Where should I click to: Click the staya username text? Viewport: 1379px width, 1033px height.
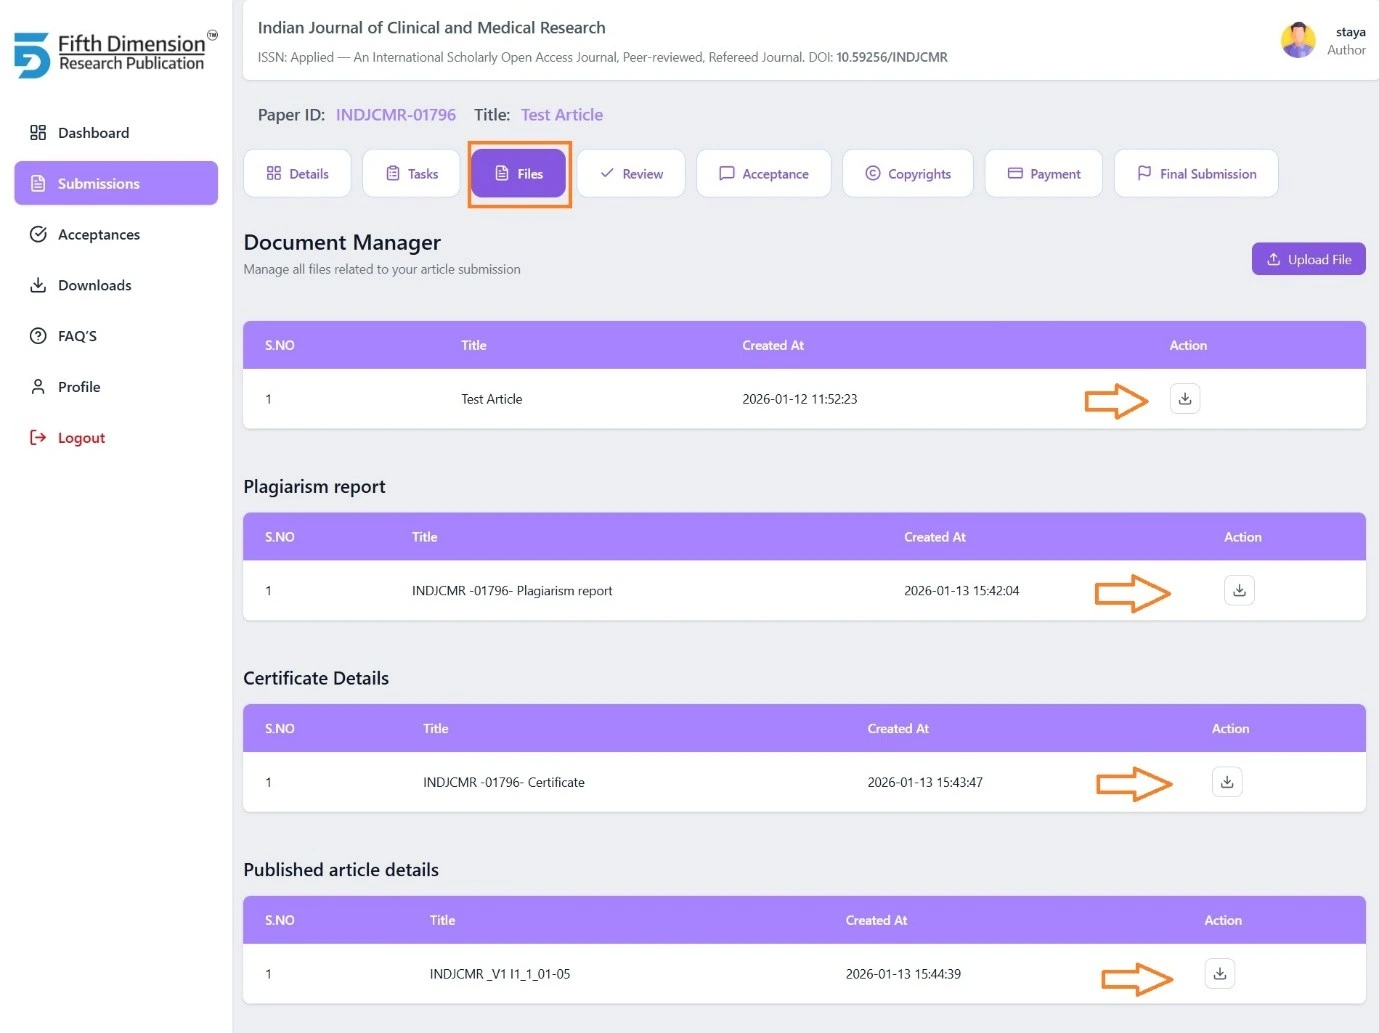point(1351,32)
